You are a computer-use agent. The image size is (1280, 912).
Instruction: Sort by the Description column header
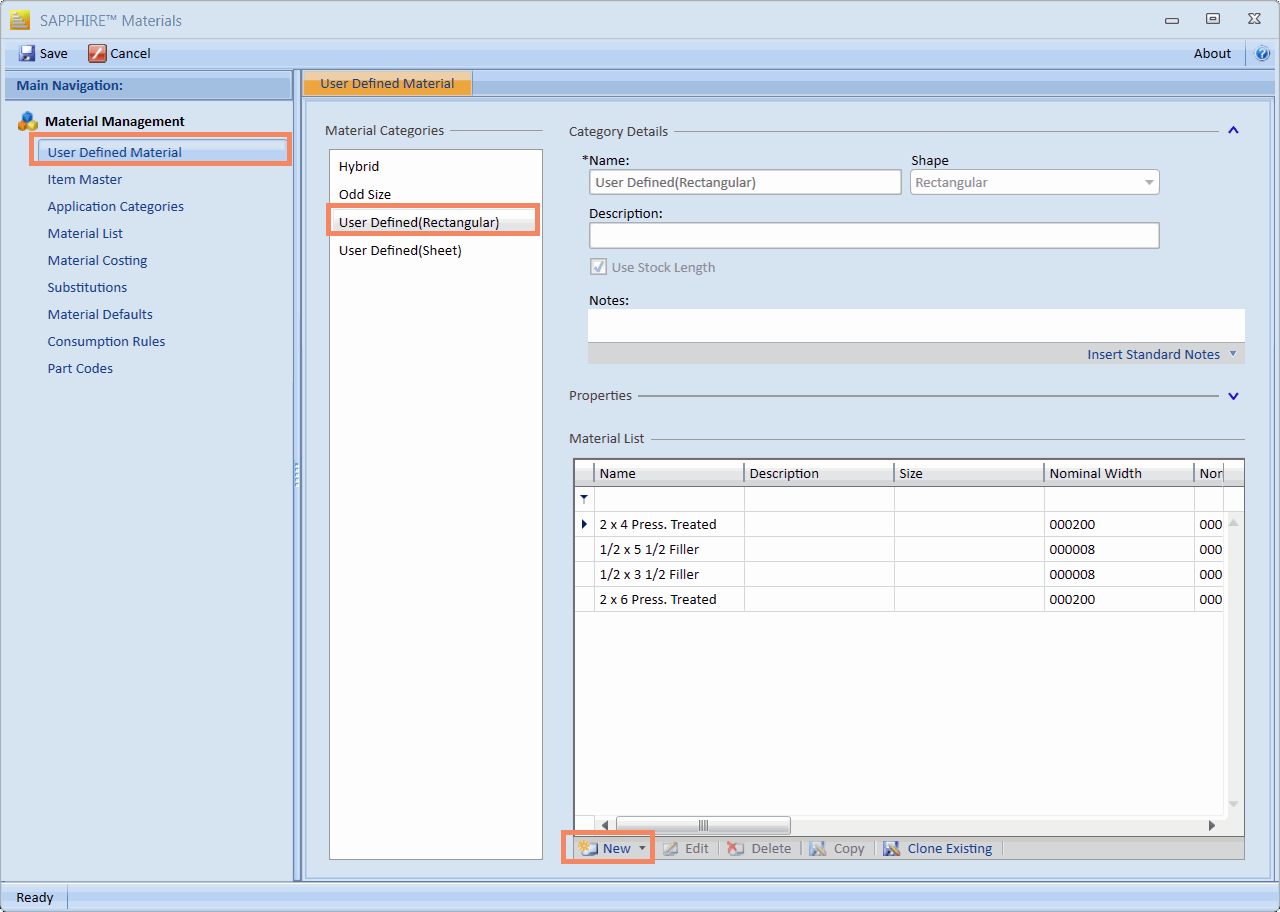click(x=819, y=473)
